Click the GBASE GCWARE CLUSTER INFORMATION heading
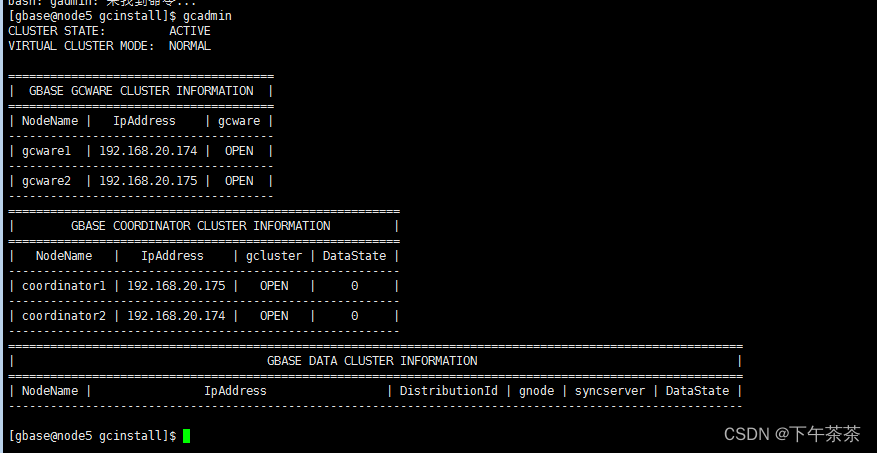Image resolution: width=877 pixels, height=453 pixels. click(141, 91)
